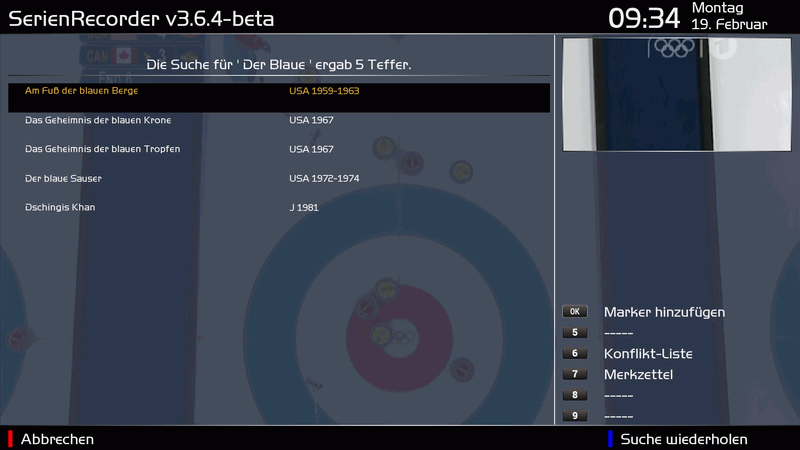Select 'Am Fuß der blauen Berge' result
Screen dimensions: 800x450
tap(279, 97)
